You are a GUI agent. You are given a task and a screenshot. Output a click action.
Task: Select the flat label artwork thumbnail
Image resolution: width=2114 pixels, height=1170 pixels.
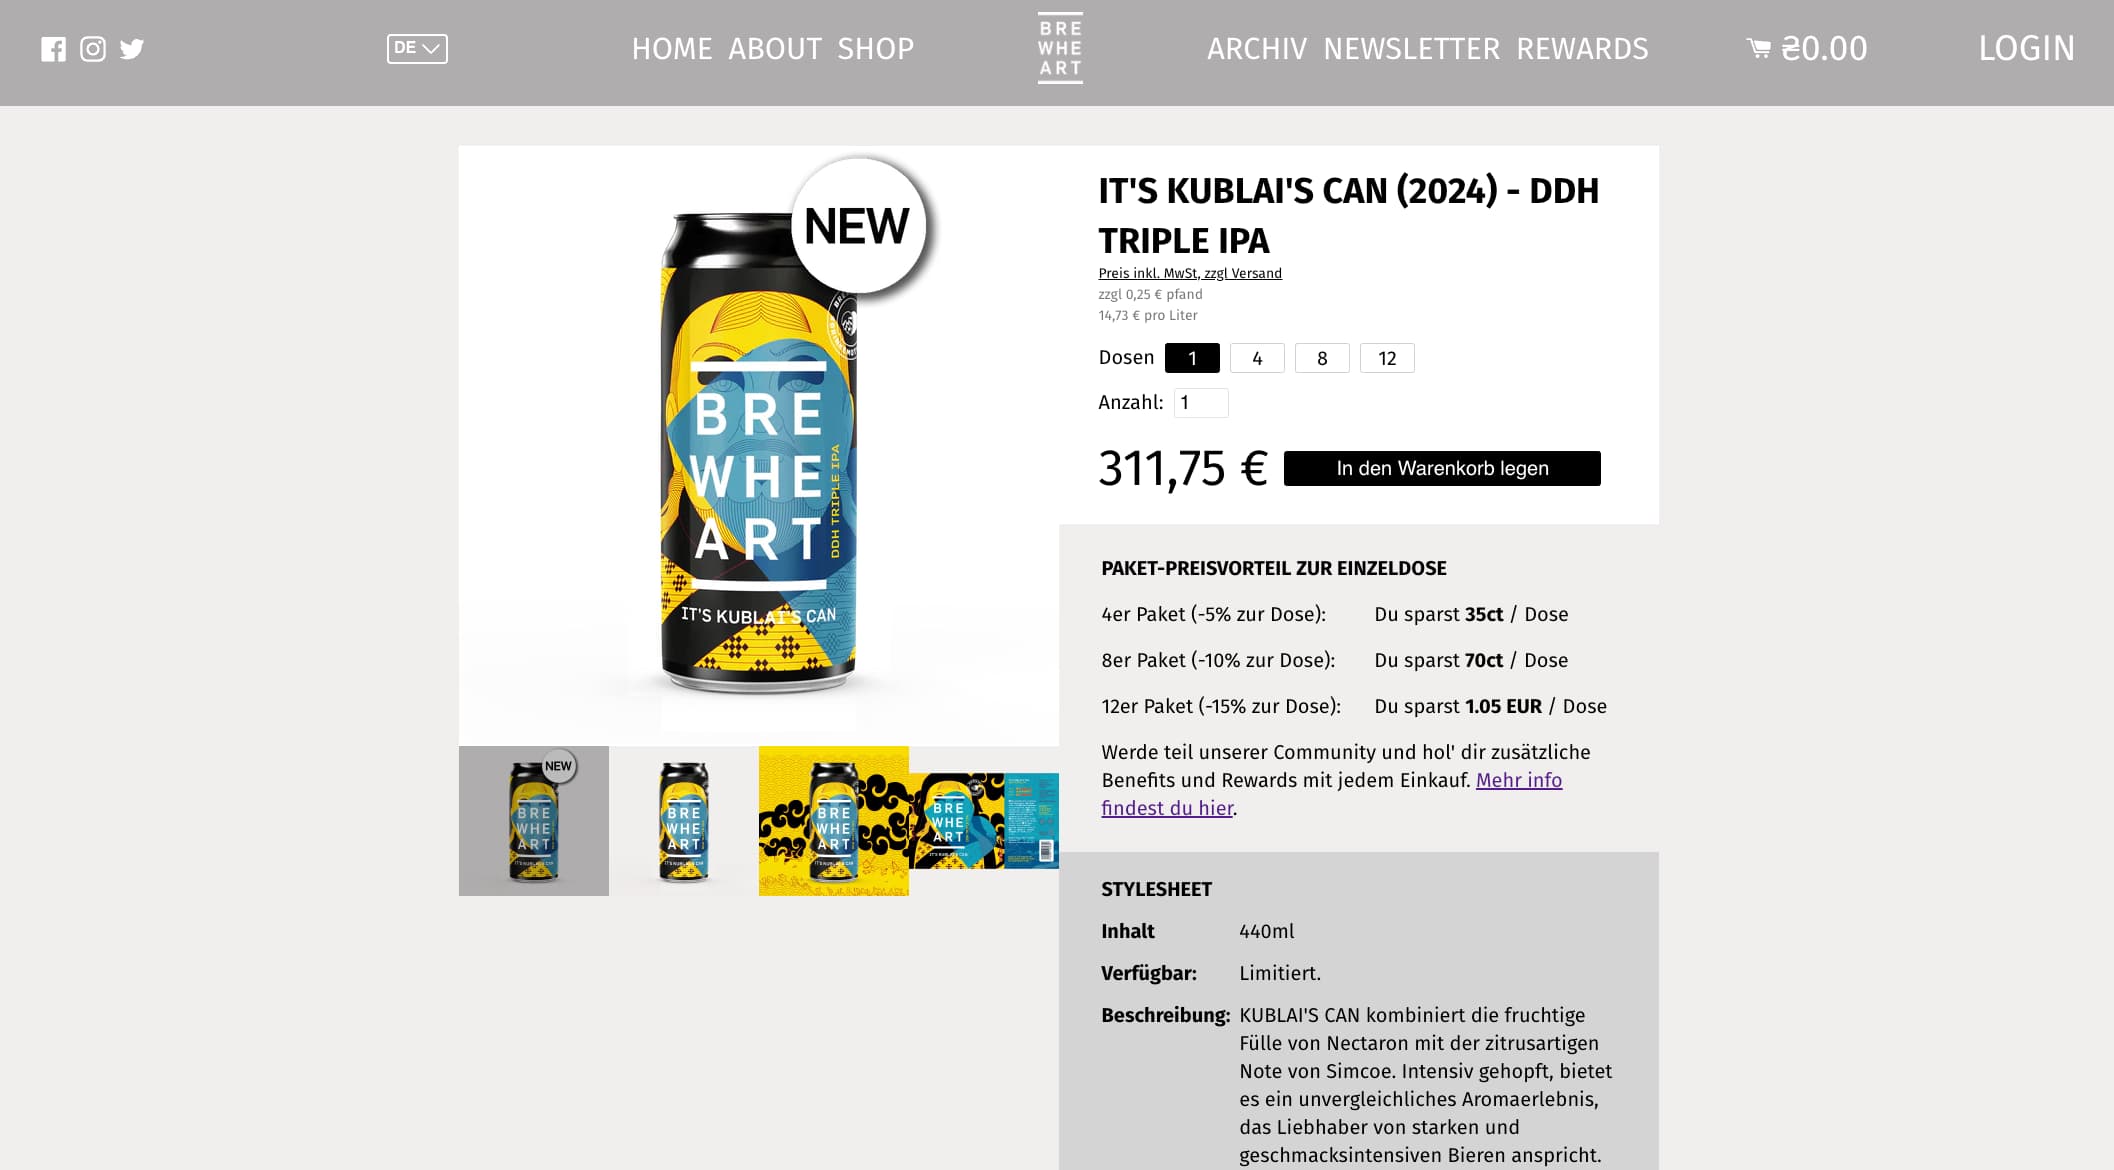[x=984, y=821]
